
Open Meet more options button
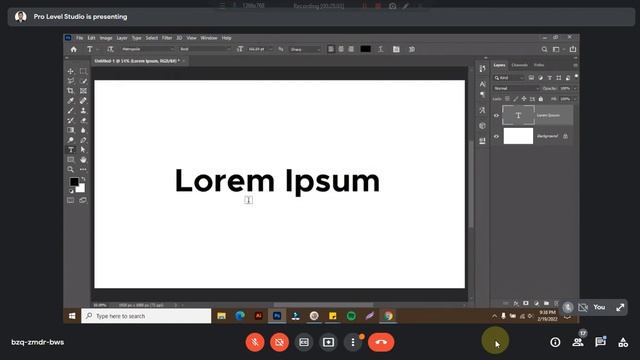coord(353,342)
